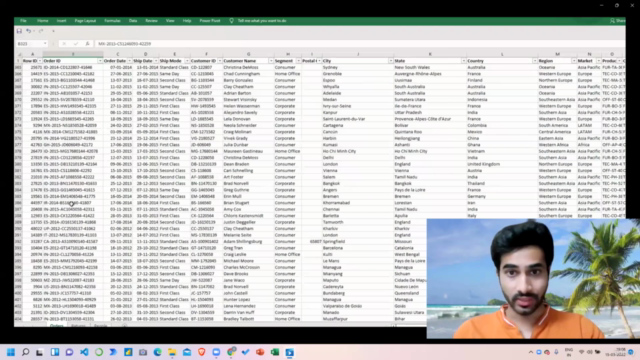Open the Review ribbon tab
Screen dimensions: 640x360
tap(151, 20)
